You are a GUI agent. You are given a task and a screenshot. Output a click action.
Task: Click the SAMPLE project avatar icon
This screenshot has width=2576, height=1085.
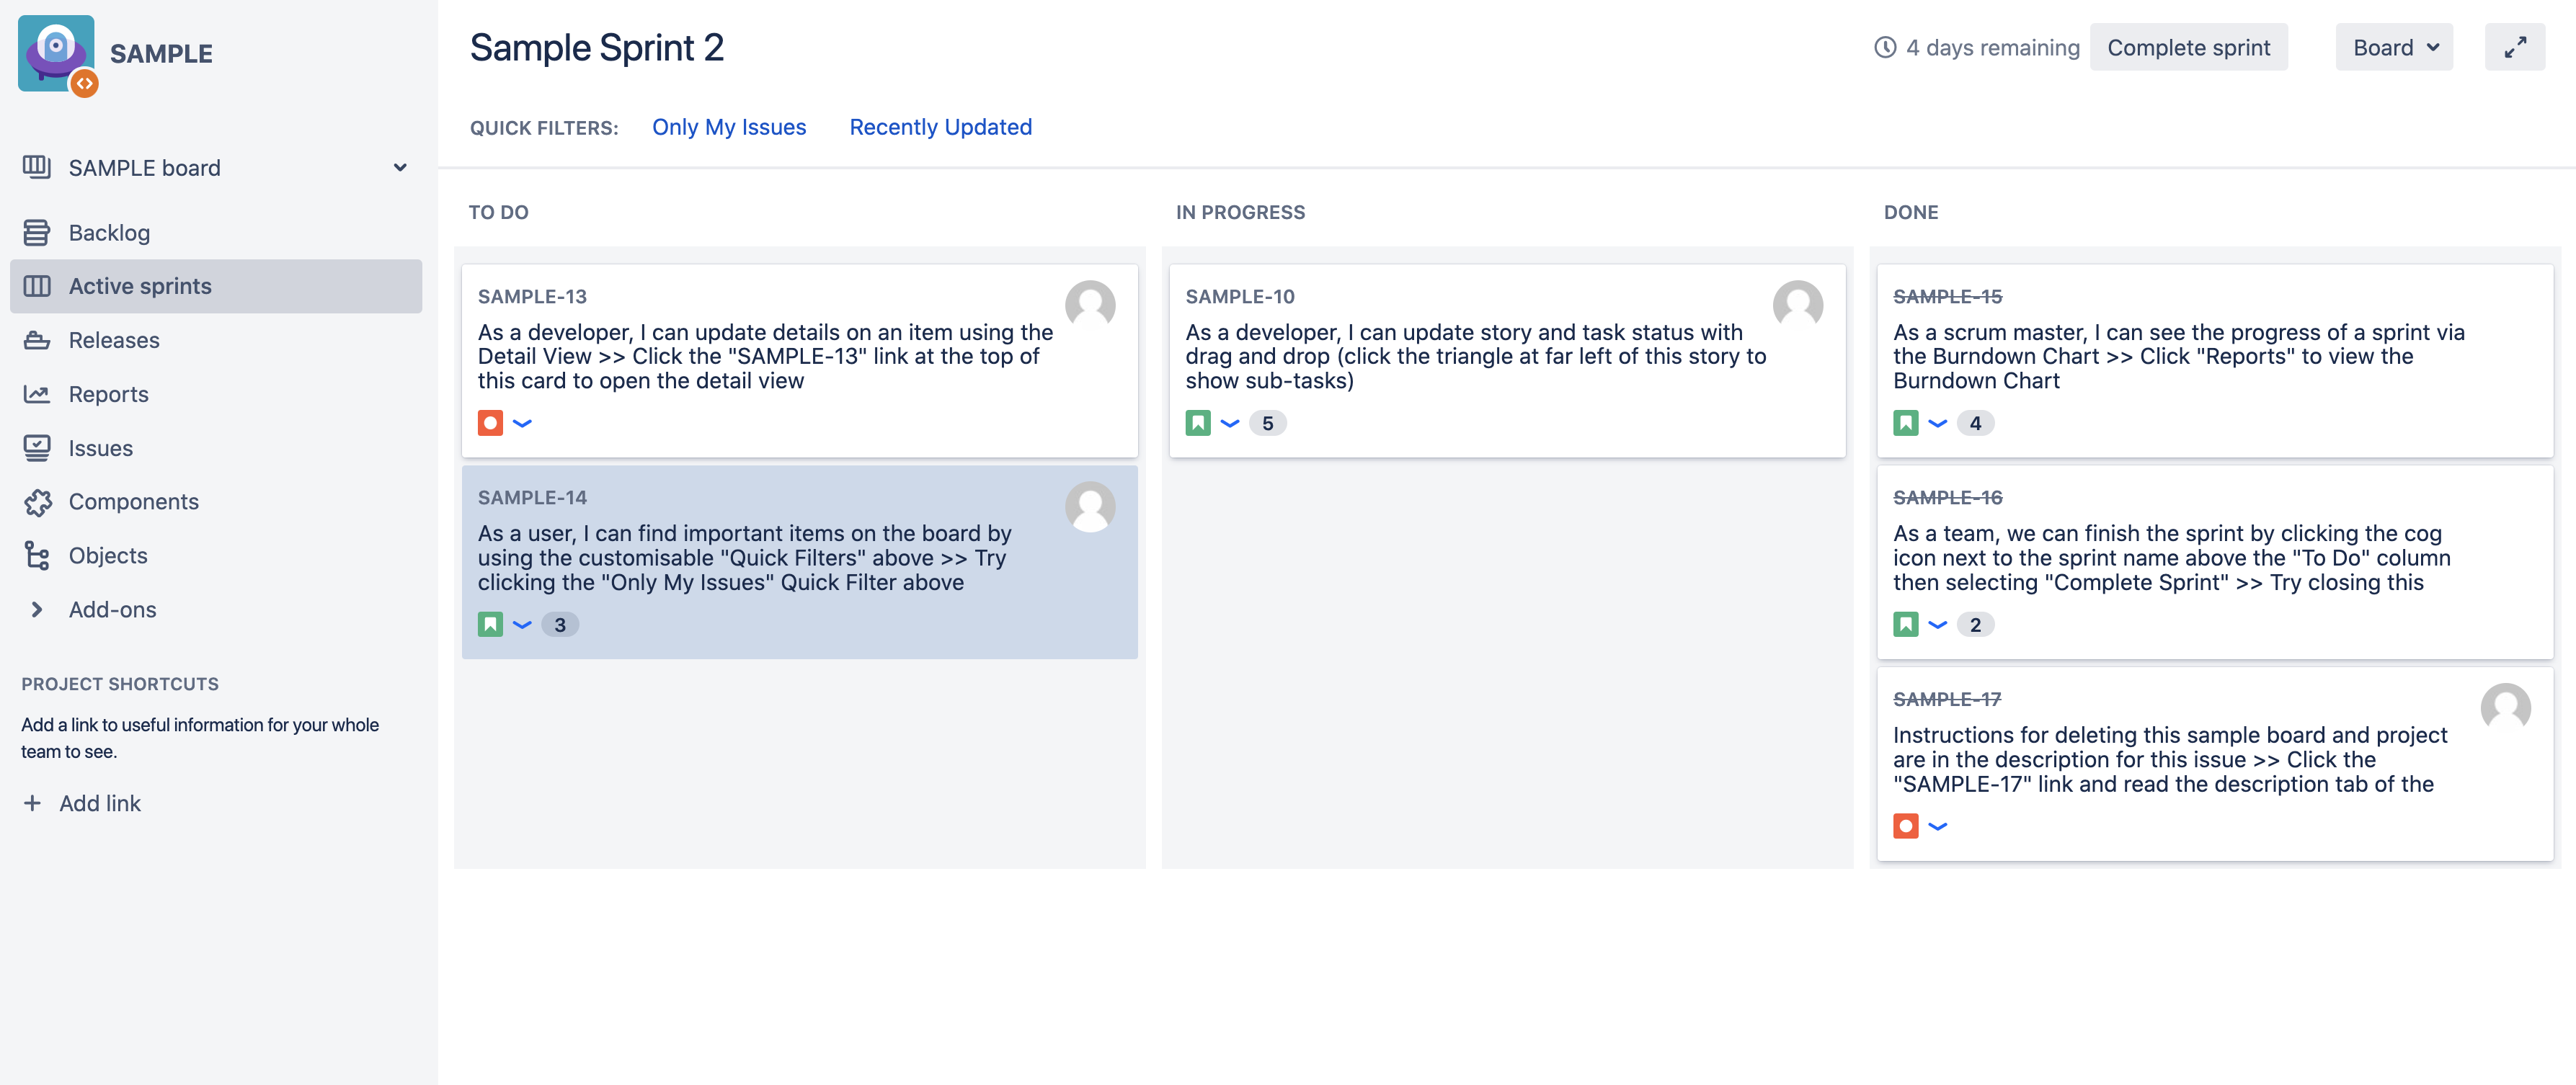[x=56, y=54]
